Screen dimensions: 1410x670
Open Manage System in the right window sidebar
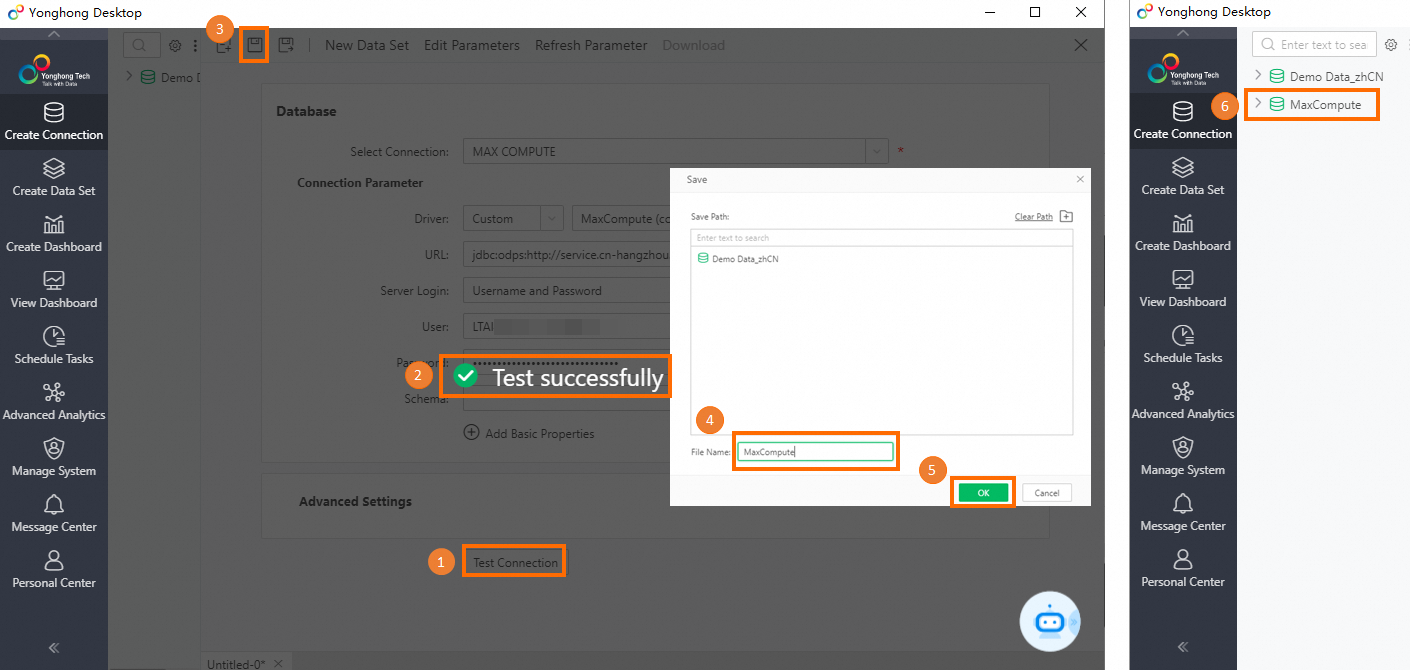click(1183, 457)
